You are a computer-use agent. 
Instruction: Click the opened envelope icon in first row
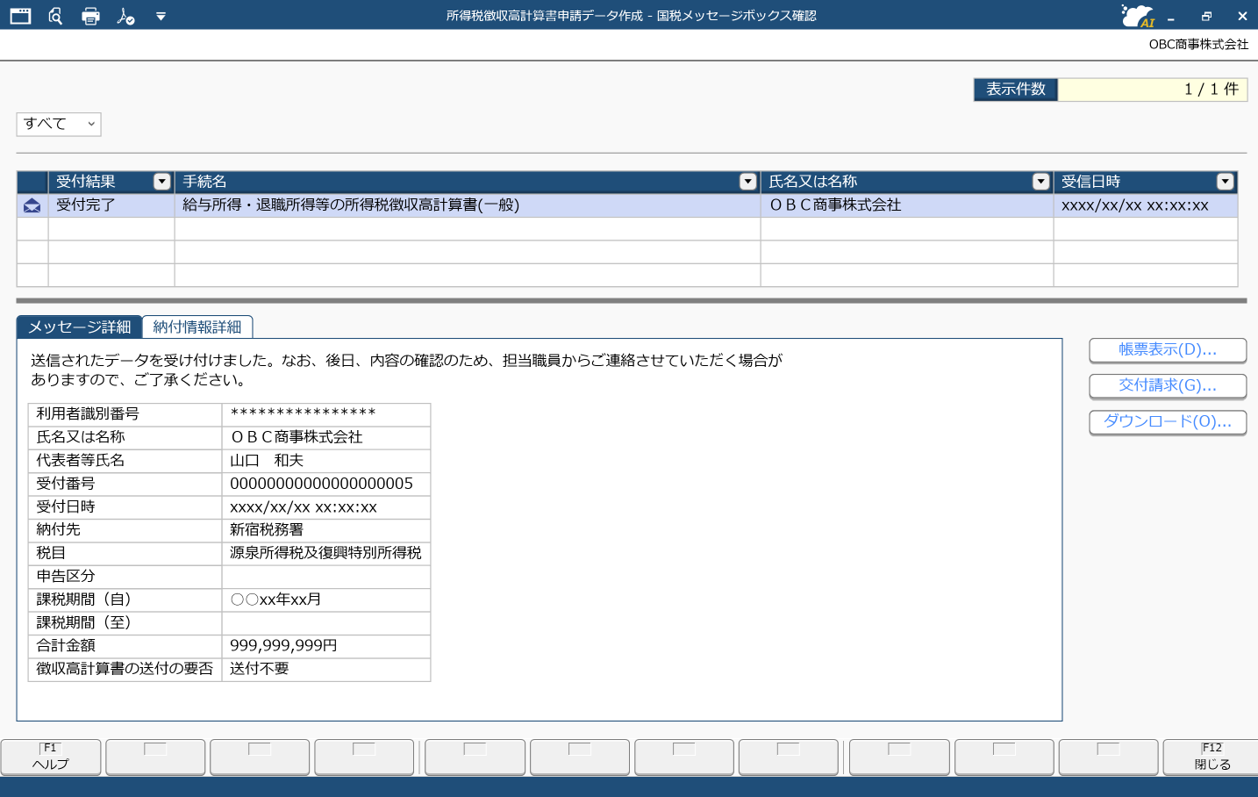32,206
